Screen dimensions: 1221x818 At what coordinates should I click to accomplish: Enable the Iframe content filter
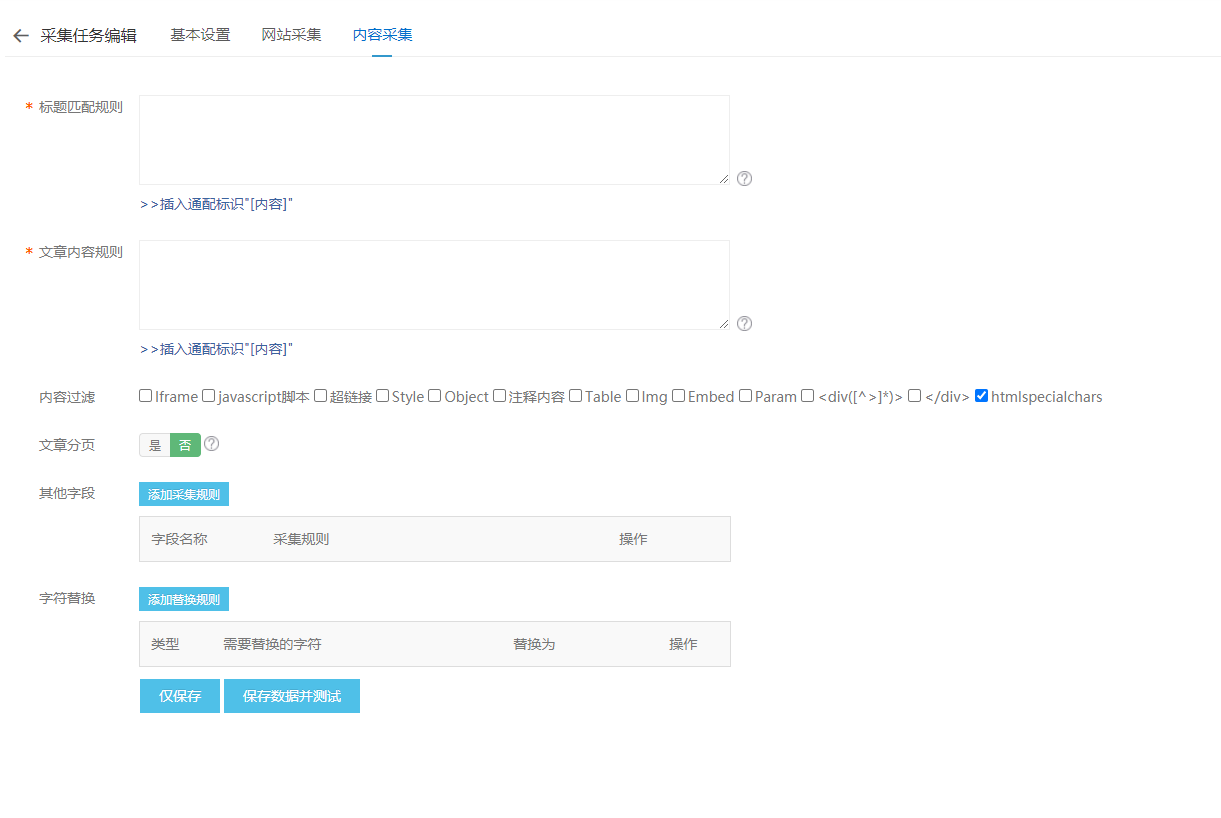point(145,396)
